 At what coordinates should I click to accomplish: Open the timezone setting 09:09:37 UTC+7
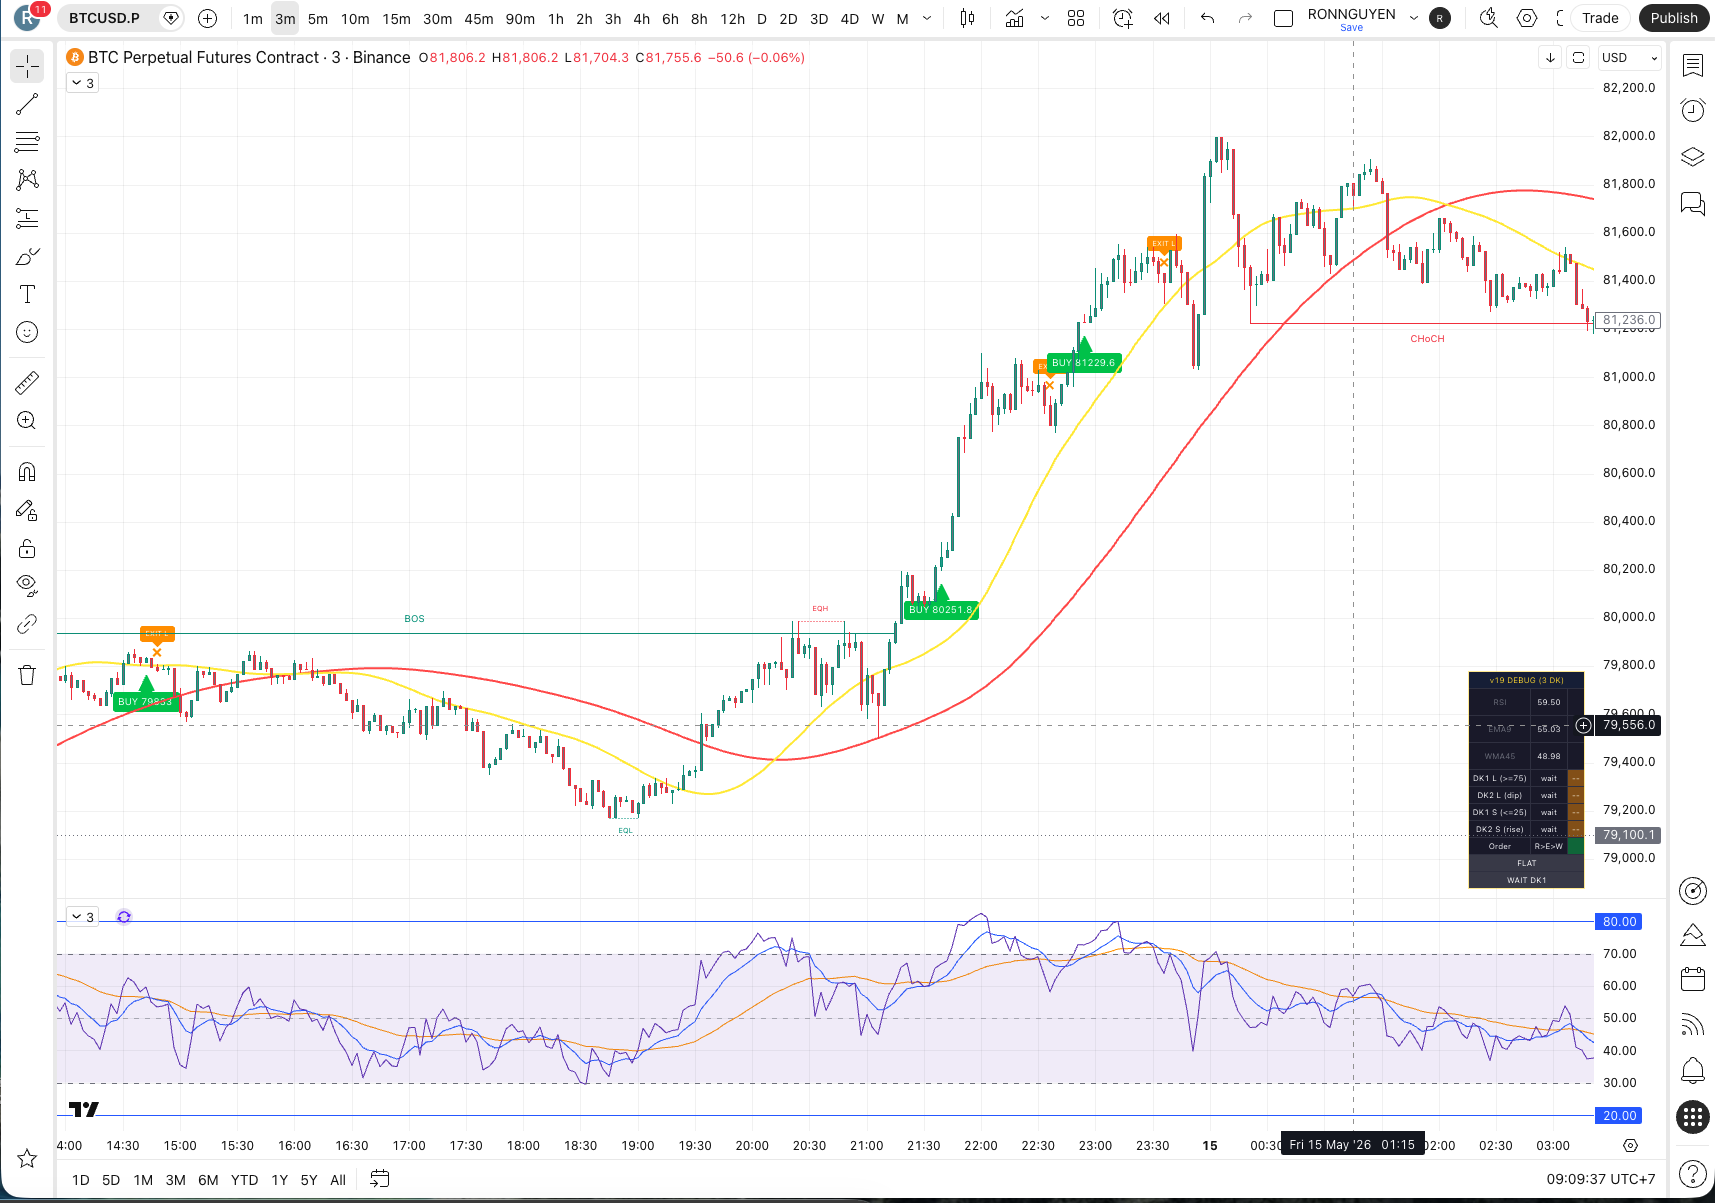pyautogui.click(x=1600, y=1179)
